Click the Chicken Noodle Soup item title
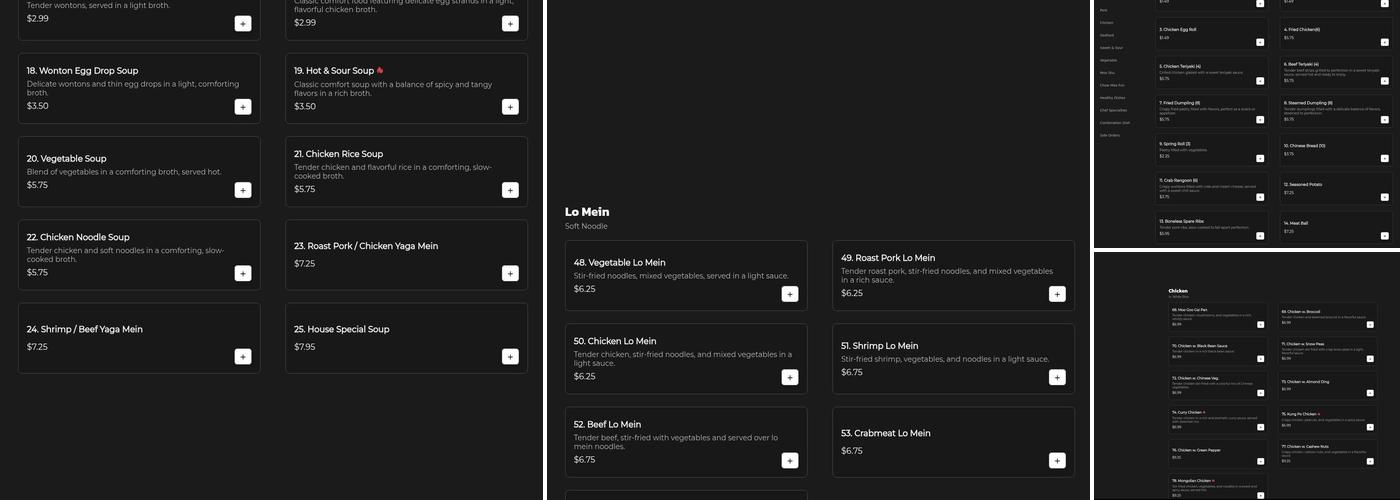Screen dimensions: 1400x500 tap(77, 237)
